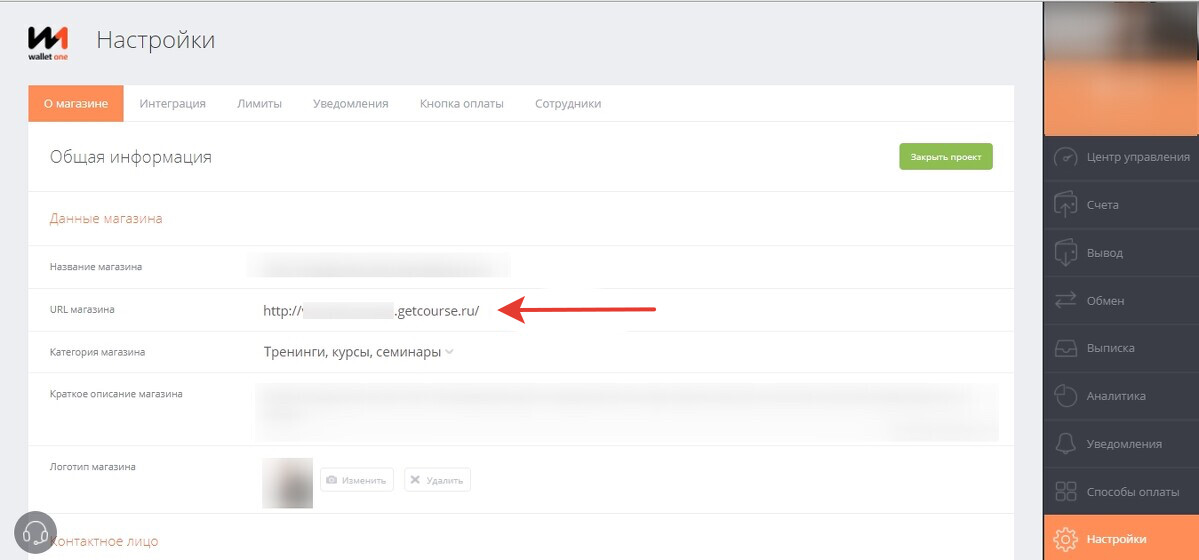Switch to the Лимиты tab
This screenshot has height=560, width=1199.
(x=259, y=104)
